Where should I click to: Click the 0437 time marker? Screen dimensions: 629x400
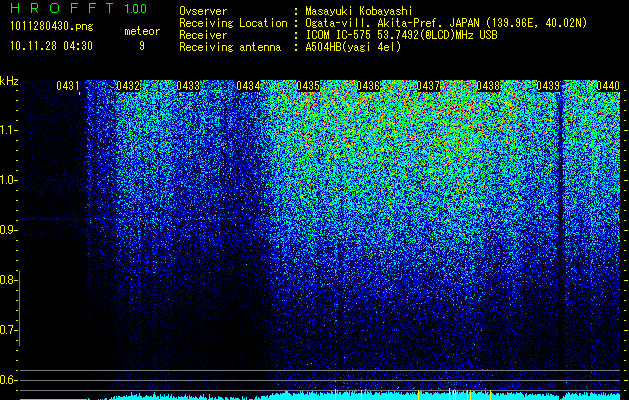click(x=428, y=86)
